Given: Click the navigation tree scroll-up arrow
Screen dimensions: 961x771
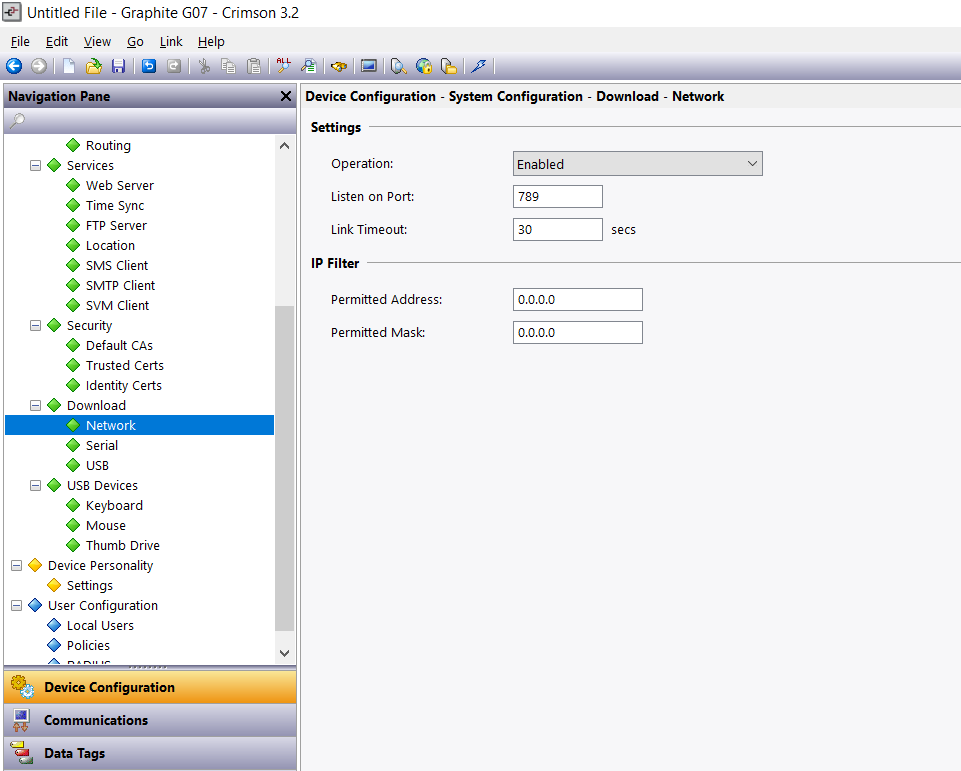Looking at the screenshot, I should 284,146.
